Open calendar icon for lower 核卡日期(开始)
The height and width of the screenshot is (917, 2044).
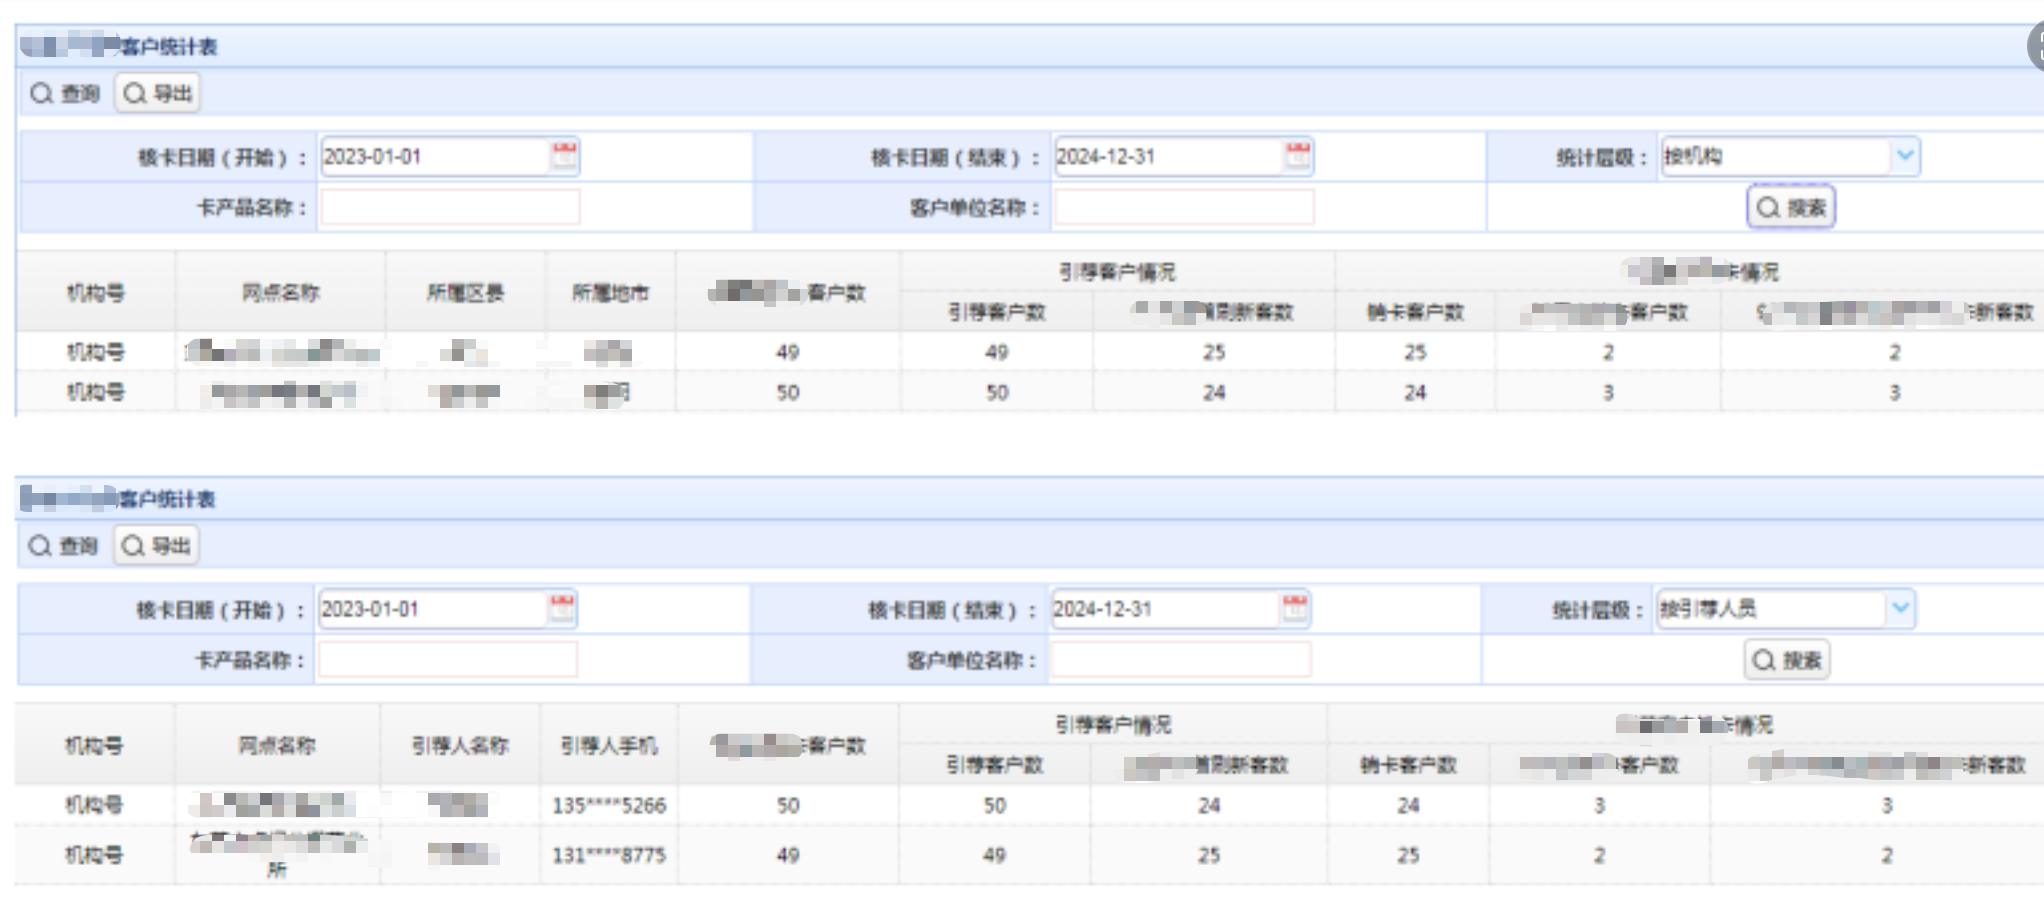coord(562,608)
